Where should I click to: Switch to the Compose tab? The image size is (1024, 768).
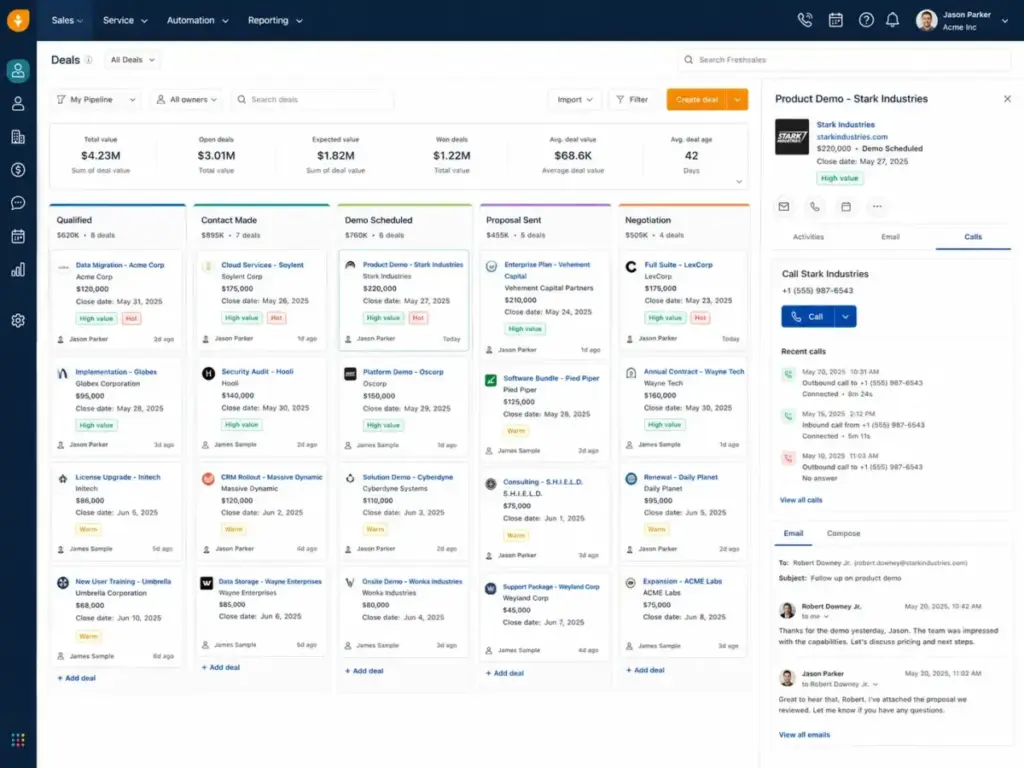click(x=843, y=534)
